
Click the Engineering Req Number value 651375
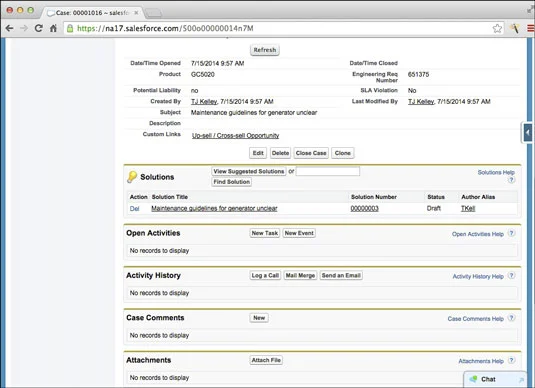click(418, 74)
